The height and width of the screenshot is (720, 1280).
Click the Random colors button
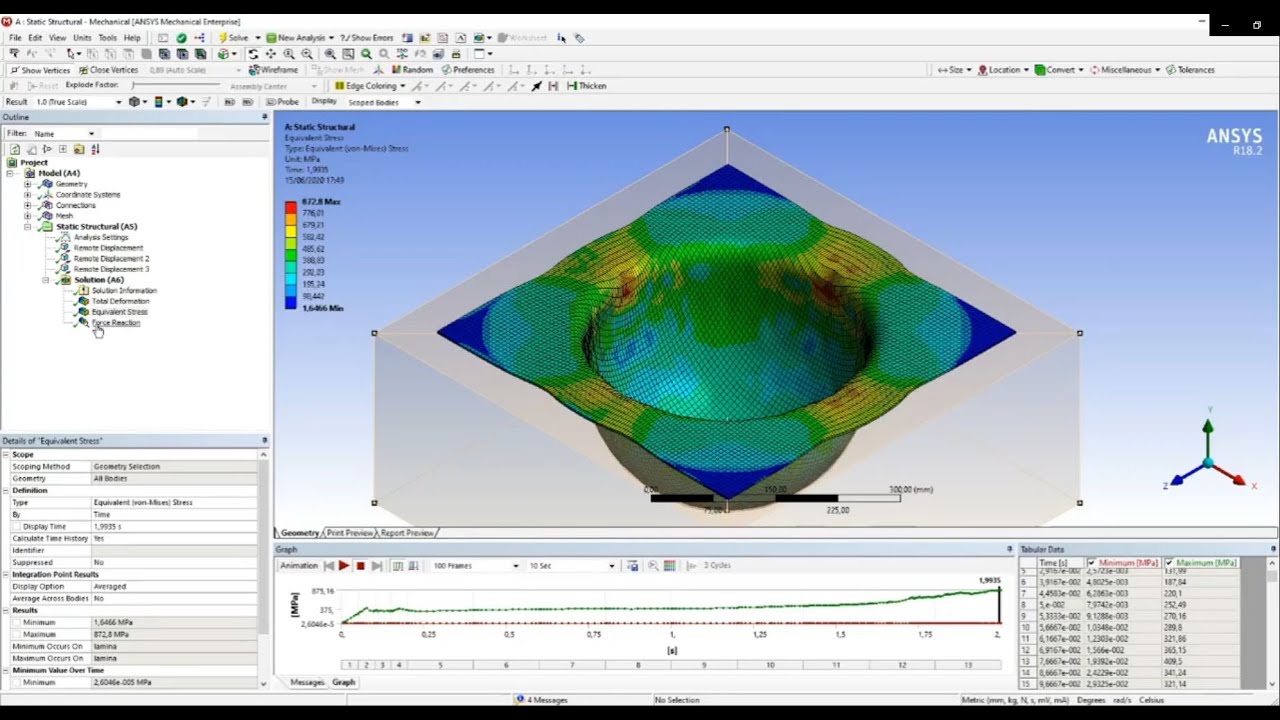pyautogui.click(x=412, y=70)
